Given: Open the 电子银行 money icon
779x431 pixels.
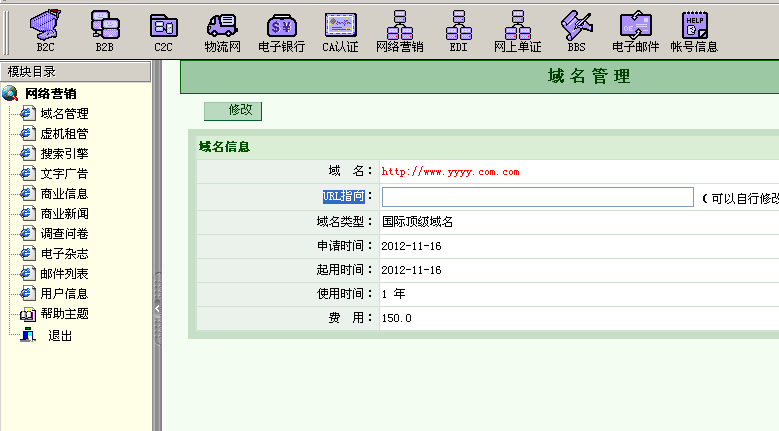Looking at the screenshot, I should tap(281, 26).
